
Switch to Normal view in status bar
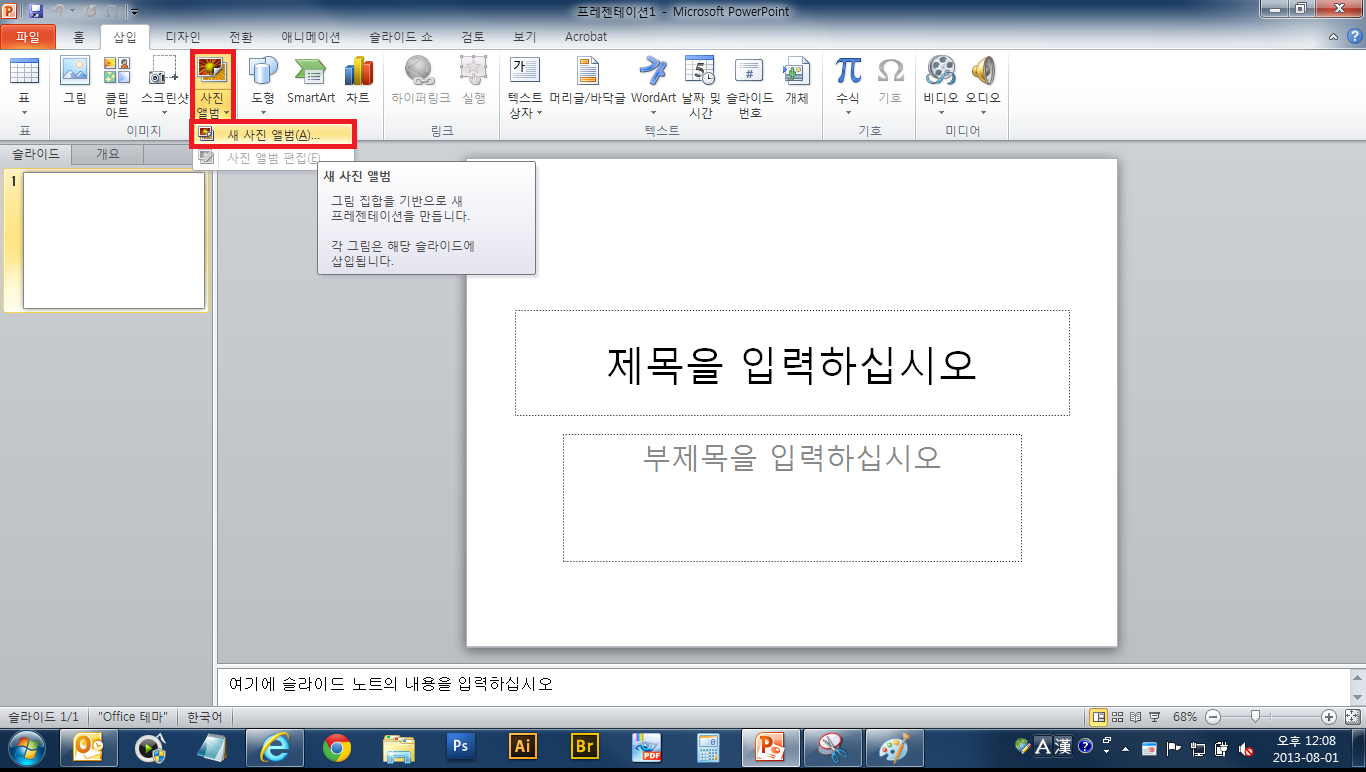[x=1099, y=717]
